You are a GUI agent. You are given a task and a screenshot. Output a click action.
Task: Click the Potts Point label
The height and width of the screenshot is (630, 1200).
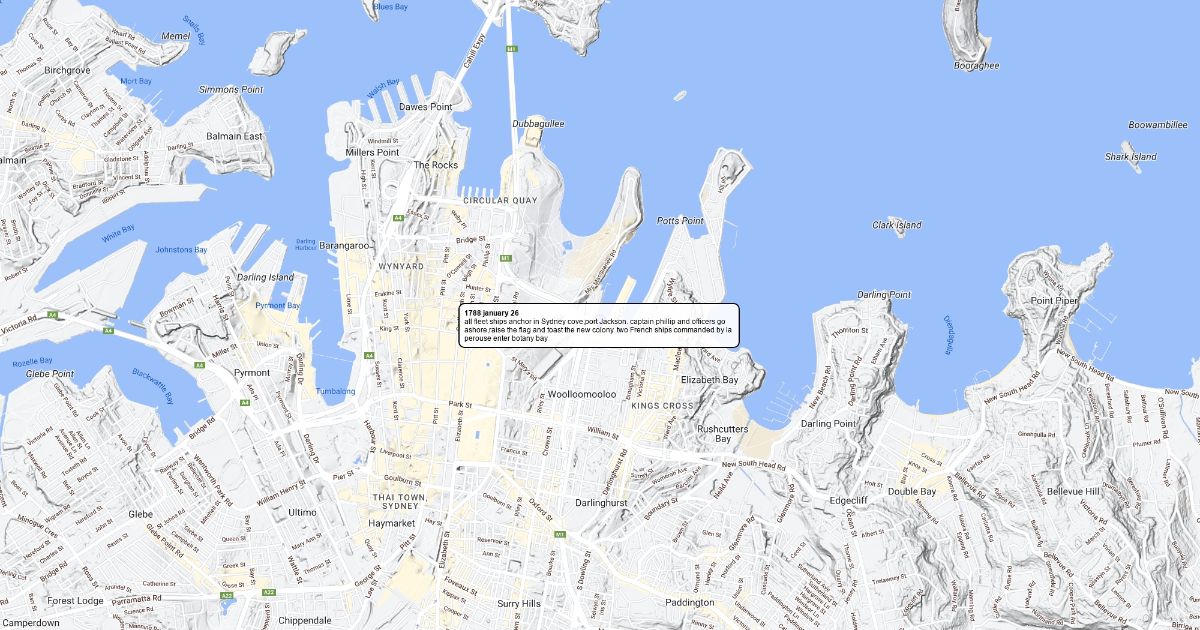click(680, 221)
